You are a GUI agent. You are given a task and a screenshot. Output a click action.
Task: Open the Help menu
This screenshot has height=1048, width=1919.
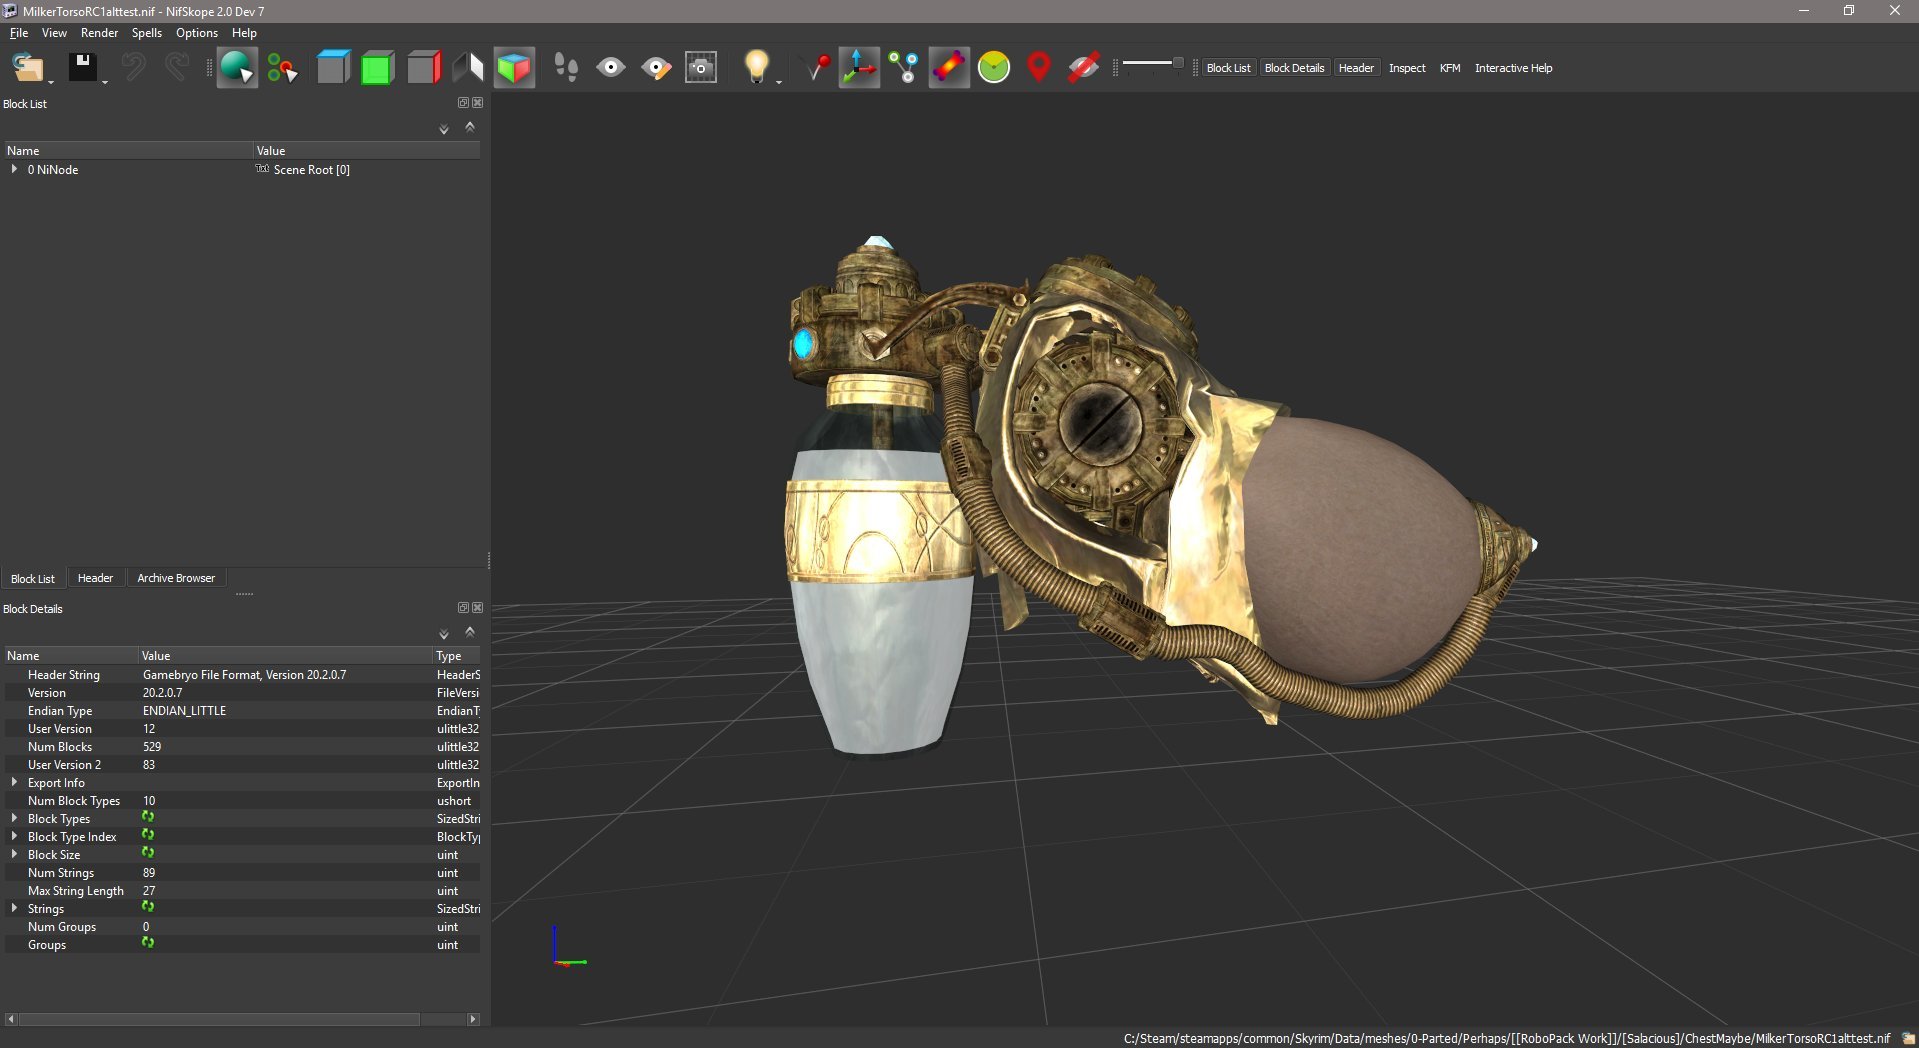(244, 33)
